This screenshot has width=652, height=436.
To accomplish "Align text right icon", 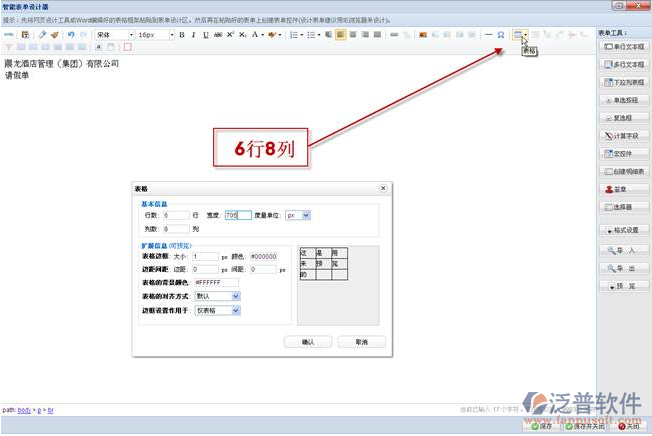I will [x=365, y=35].
